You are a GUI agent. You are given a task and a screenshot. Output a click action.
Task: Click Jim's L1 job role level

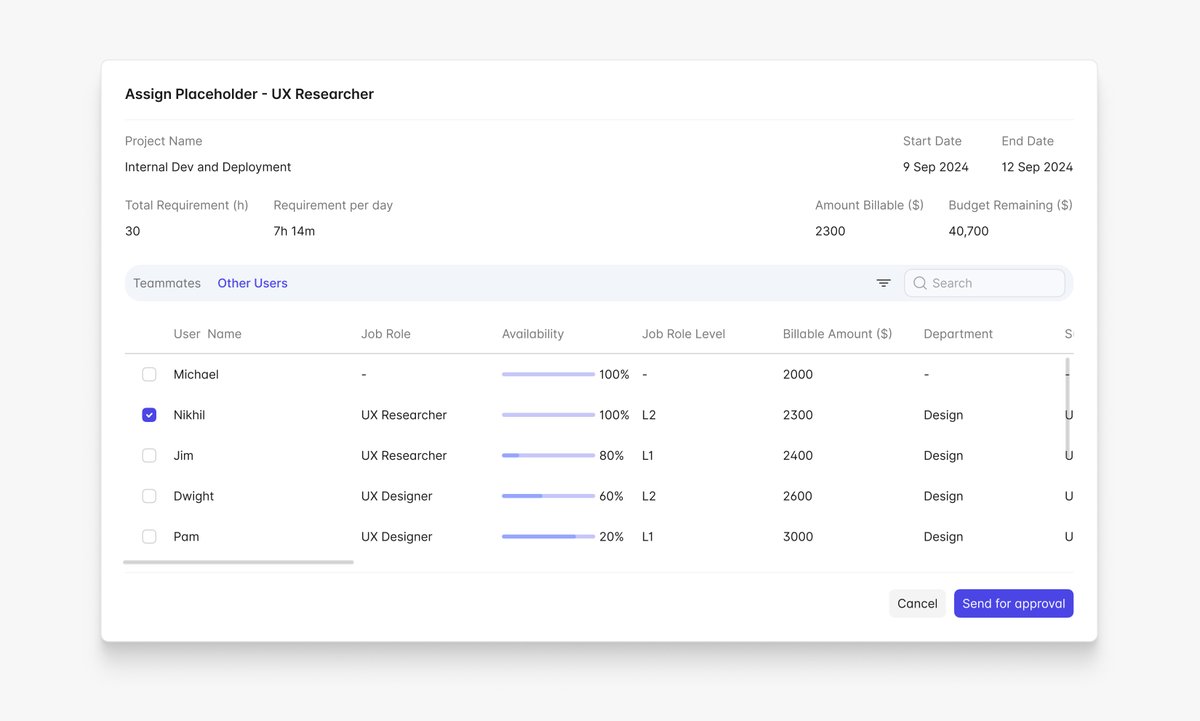pyautogui.click(x=648, y=455)
